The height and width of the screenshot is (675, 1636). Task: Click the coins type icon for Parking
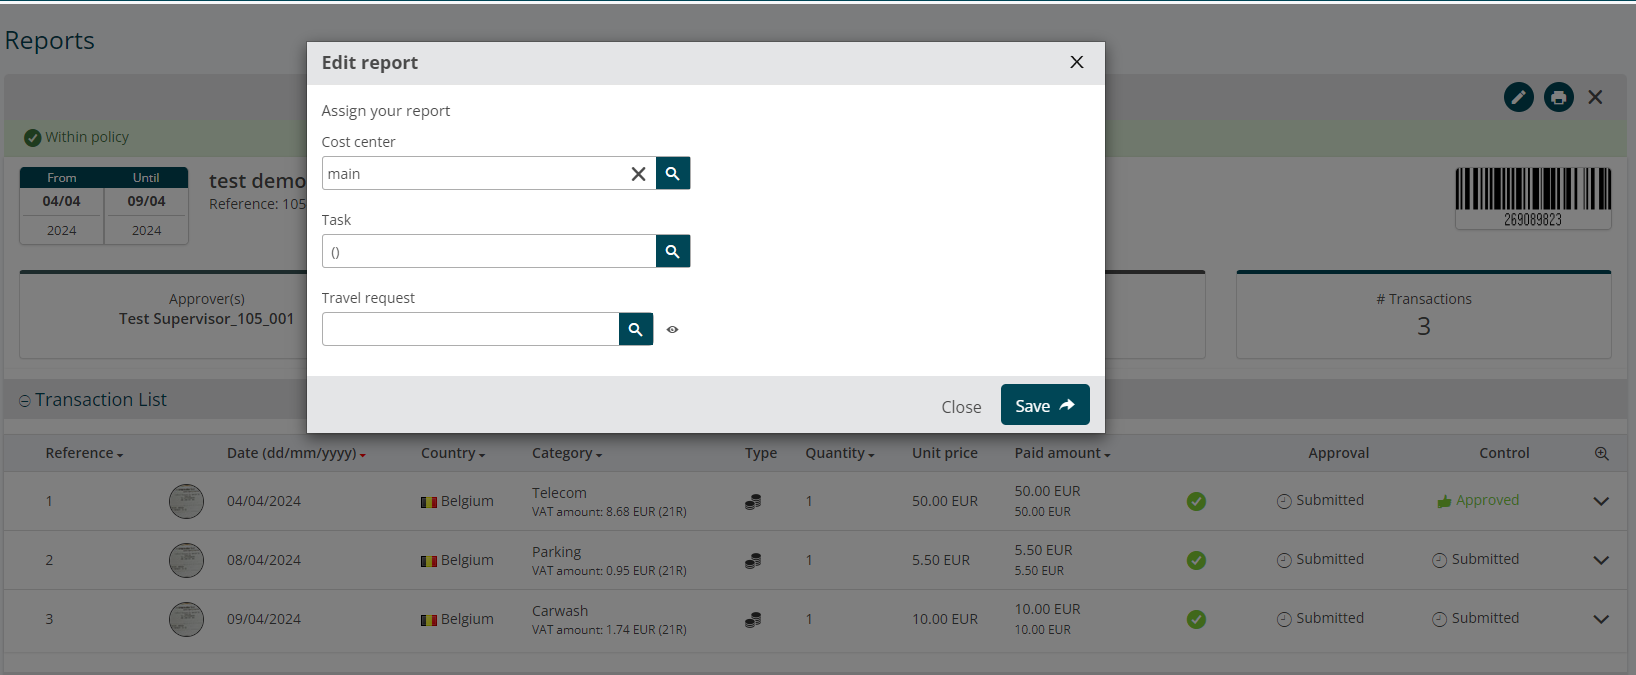[x=753, y=561]
